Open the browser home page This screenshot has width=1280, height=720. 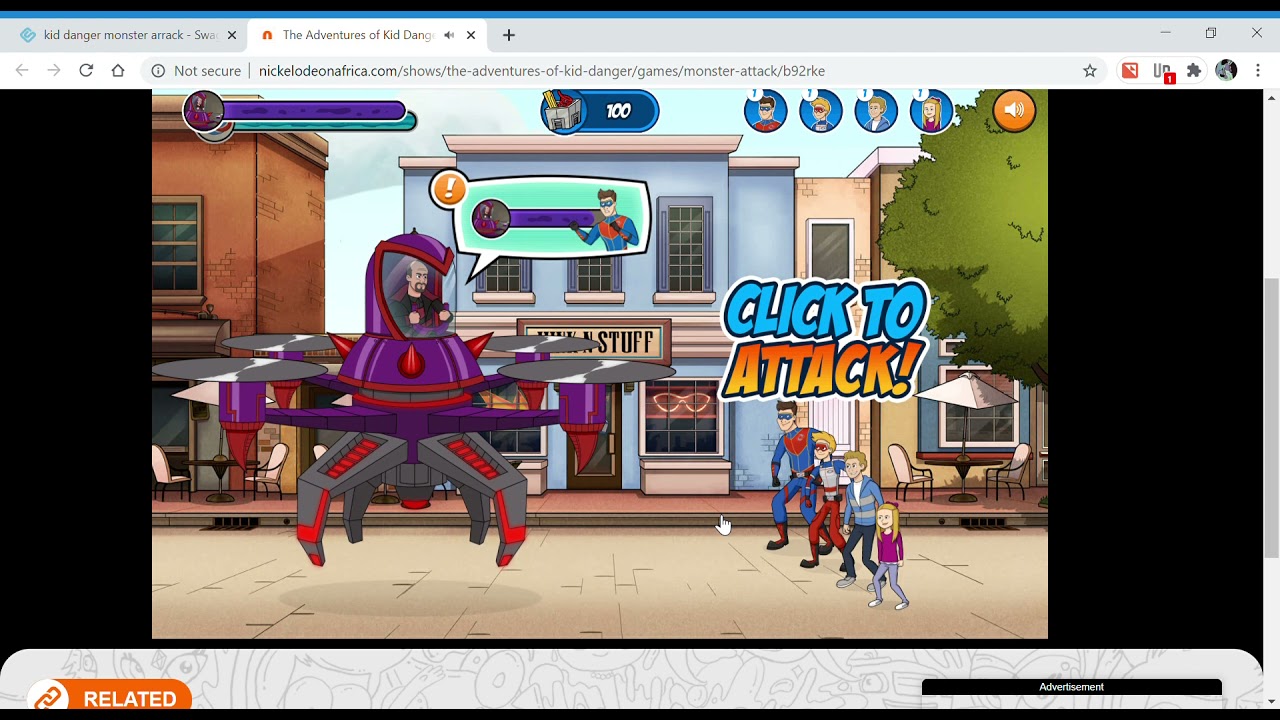(x=118, y=71)
